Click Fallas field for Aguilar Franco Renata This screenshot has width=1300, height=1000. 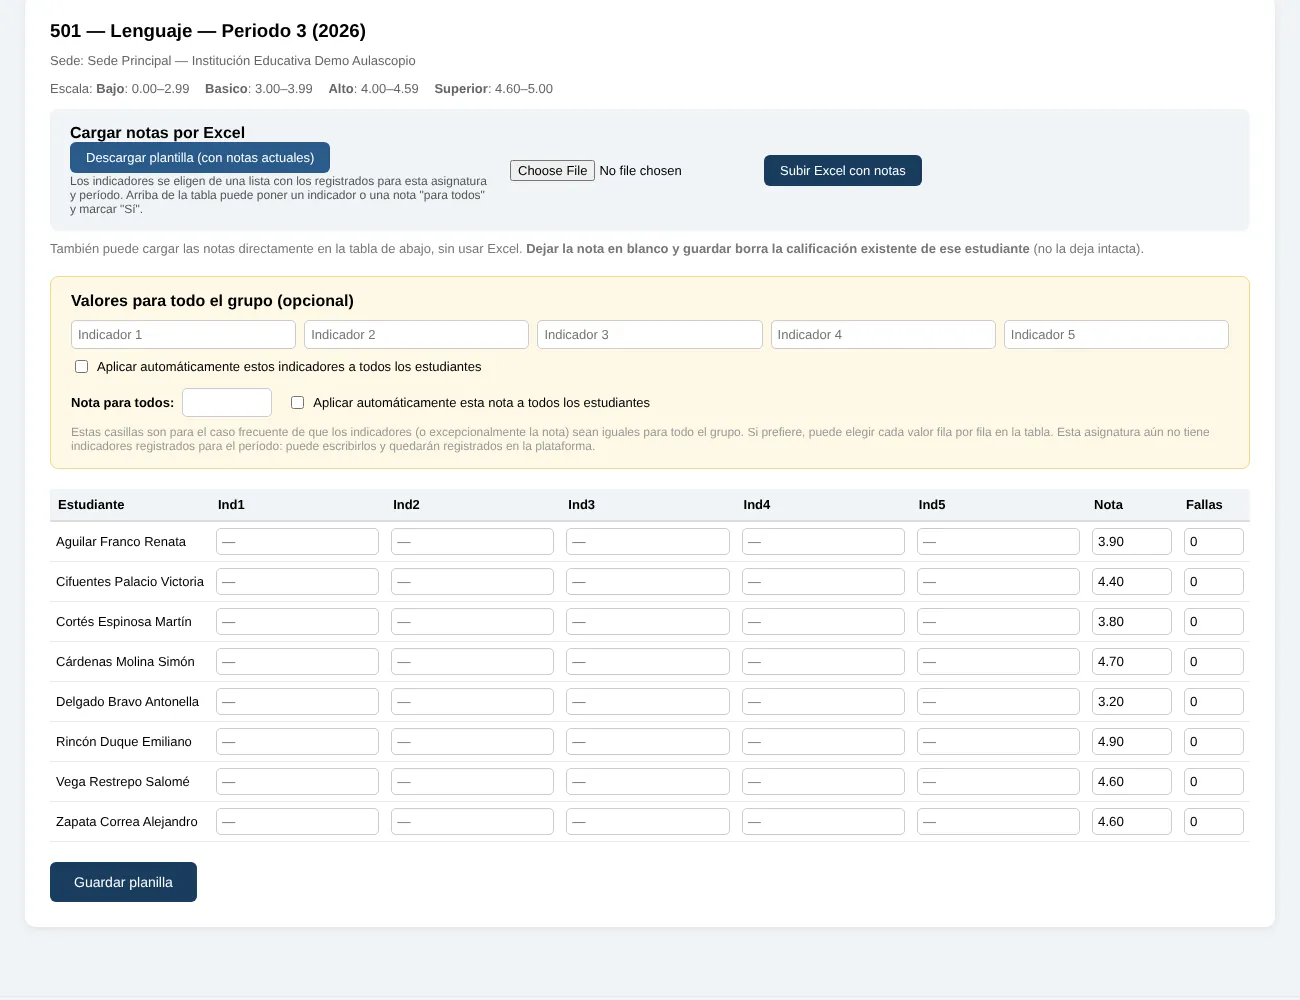click(x=1214, y=542)
